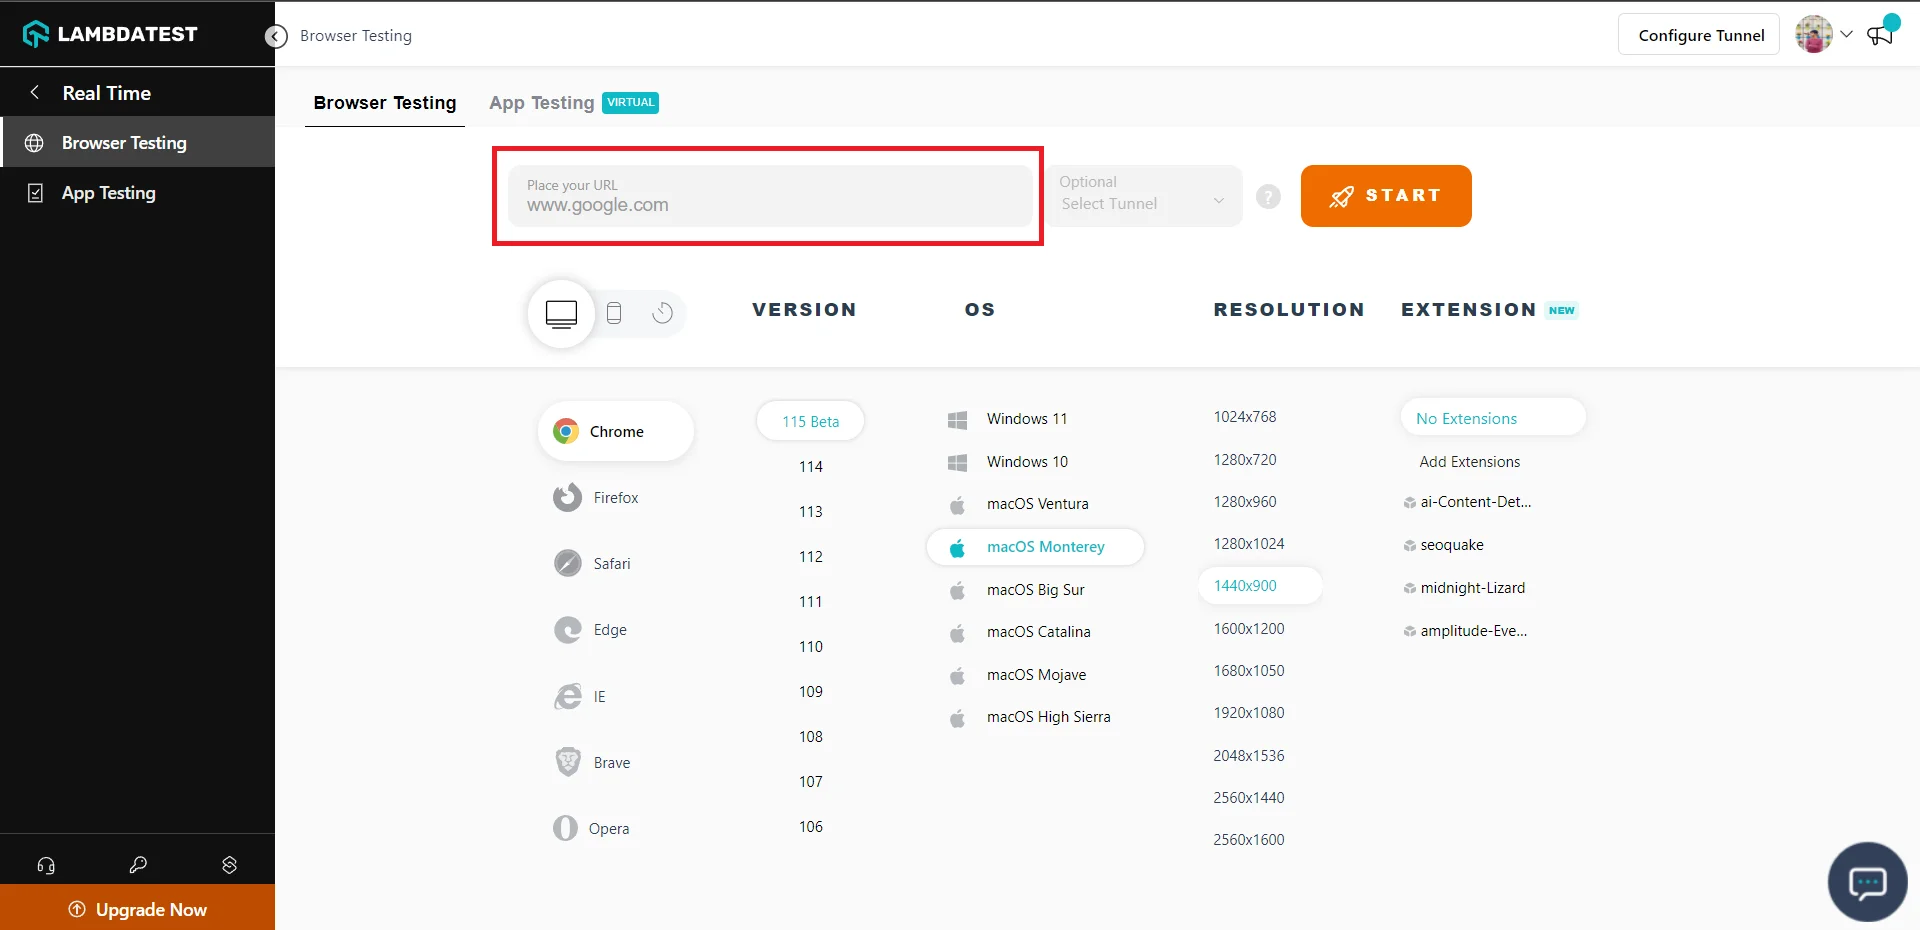Choose browser version 110
This screenshot has height=930, width=1920.
pos(811,646)
